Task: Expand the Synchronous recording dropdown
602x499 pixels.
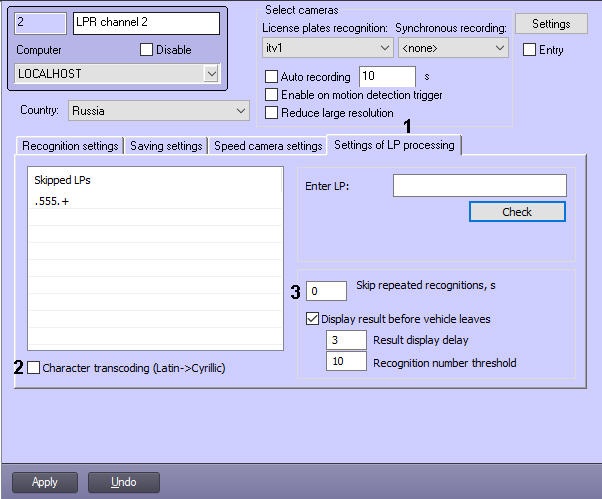Action: (500, 47)
